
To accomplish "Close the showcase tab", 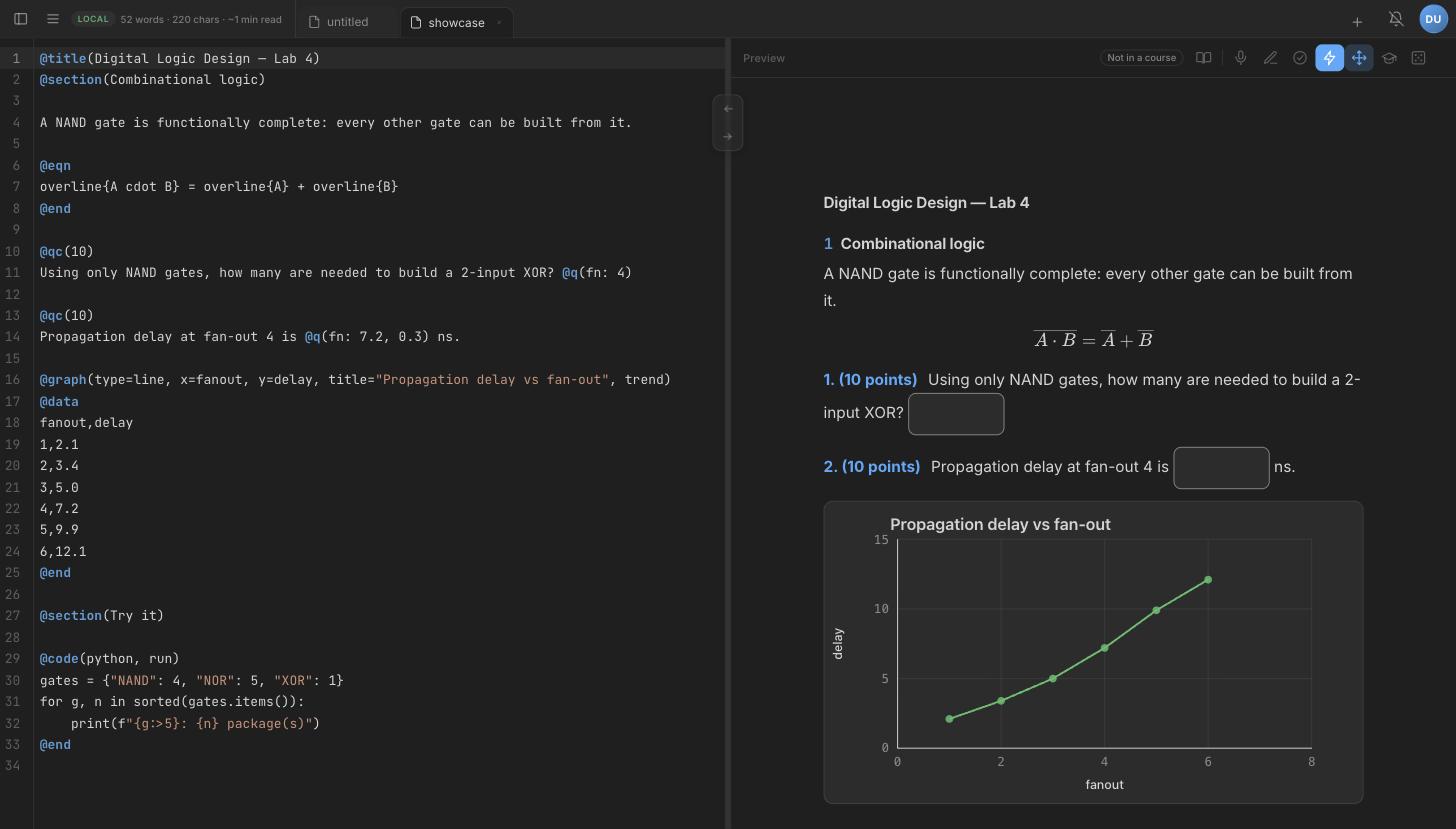I will pyautogui.click(x=499, y=22).
